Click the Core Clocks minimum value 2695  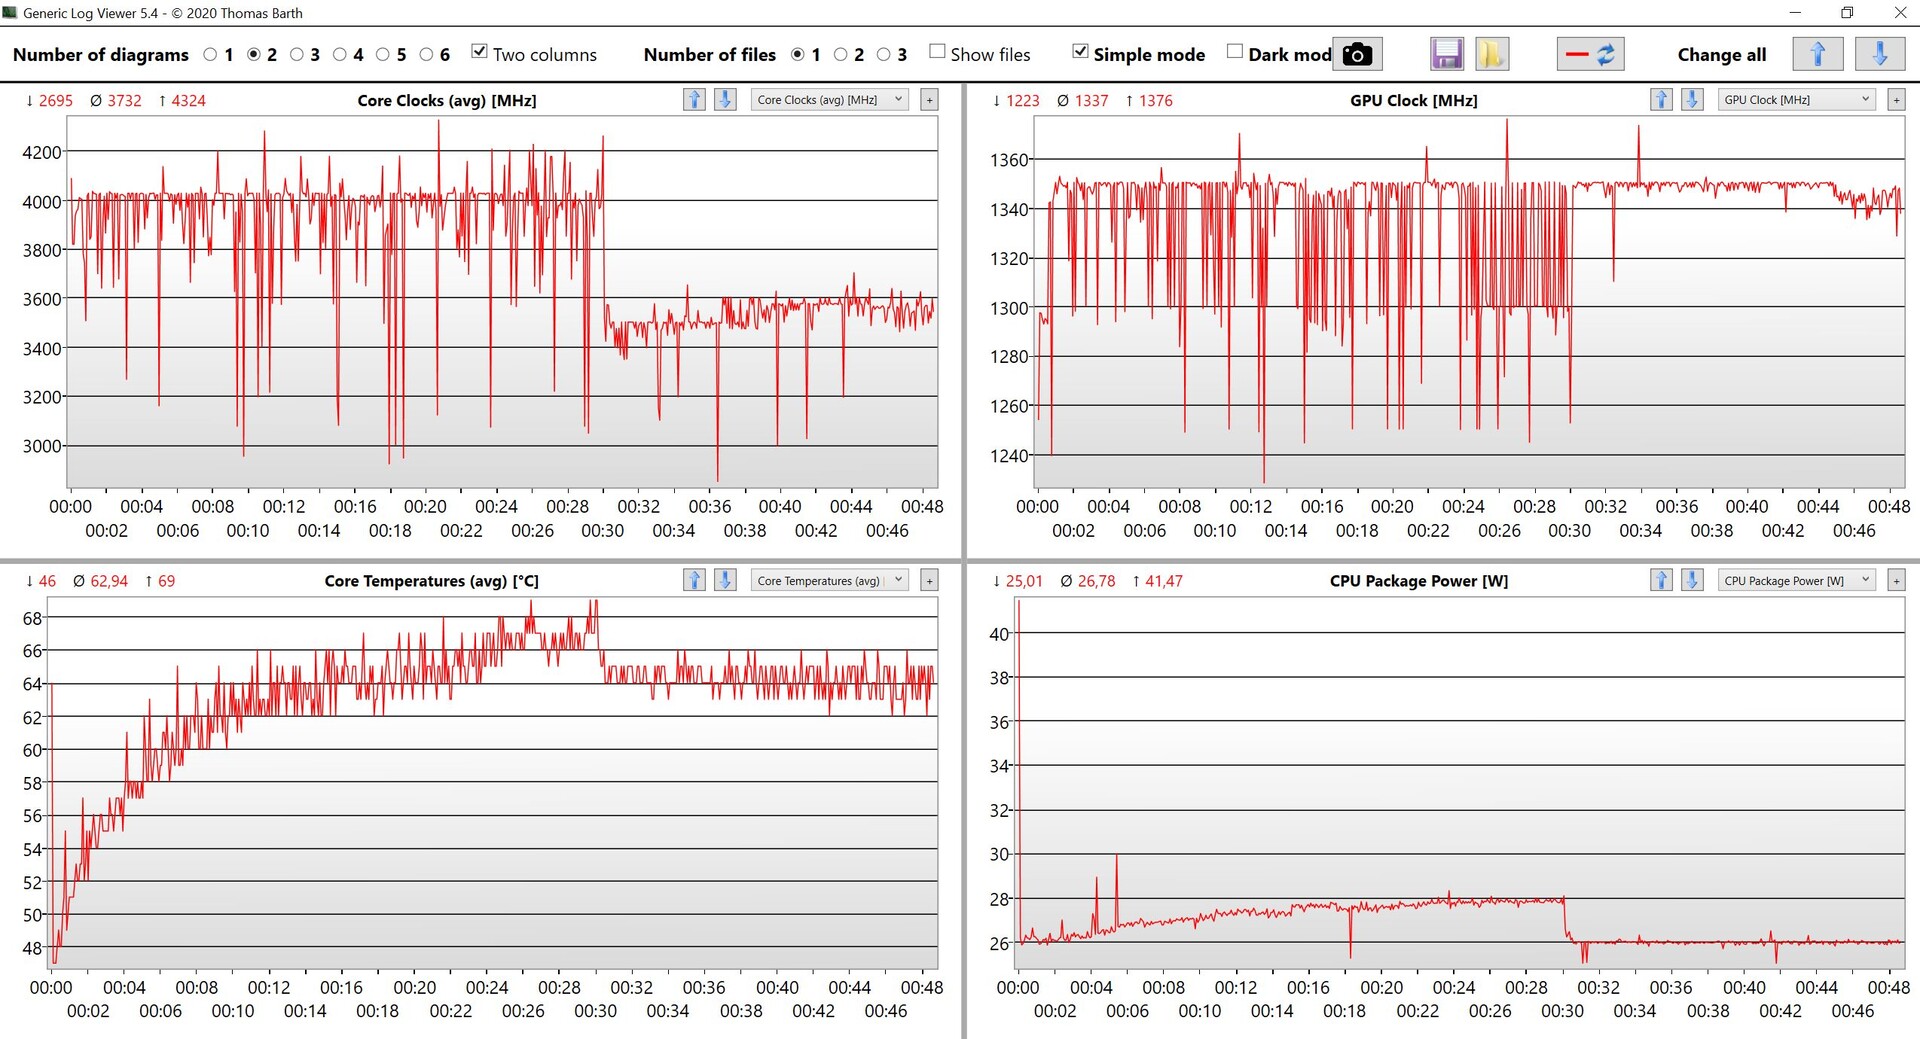pyautogui.click(x=56, y=101)
